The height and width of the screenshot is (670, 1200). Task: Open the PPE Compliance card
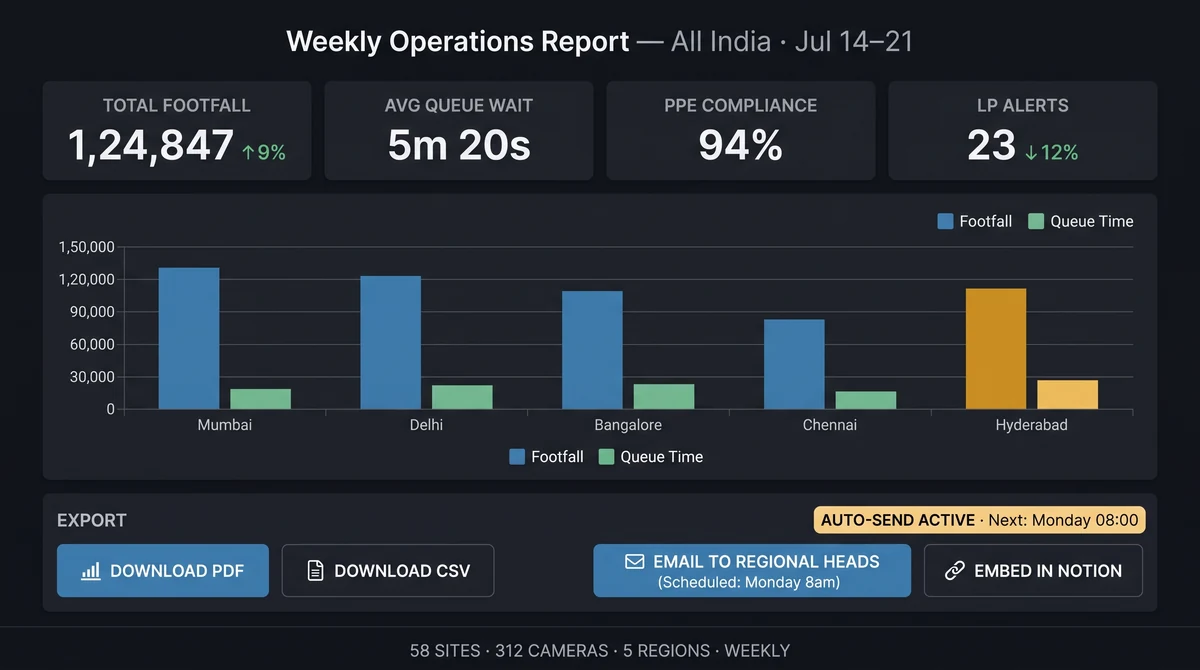coord(741,131)
